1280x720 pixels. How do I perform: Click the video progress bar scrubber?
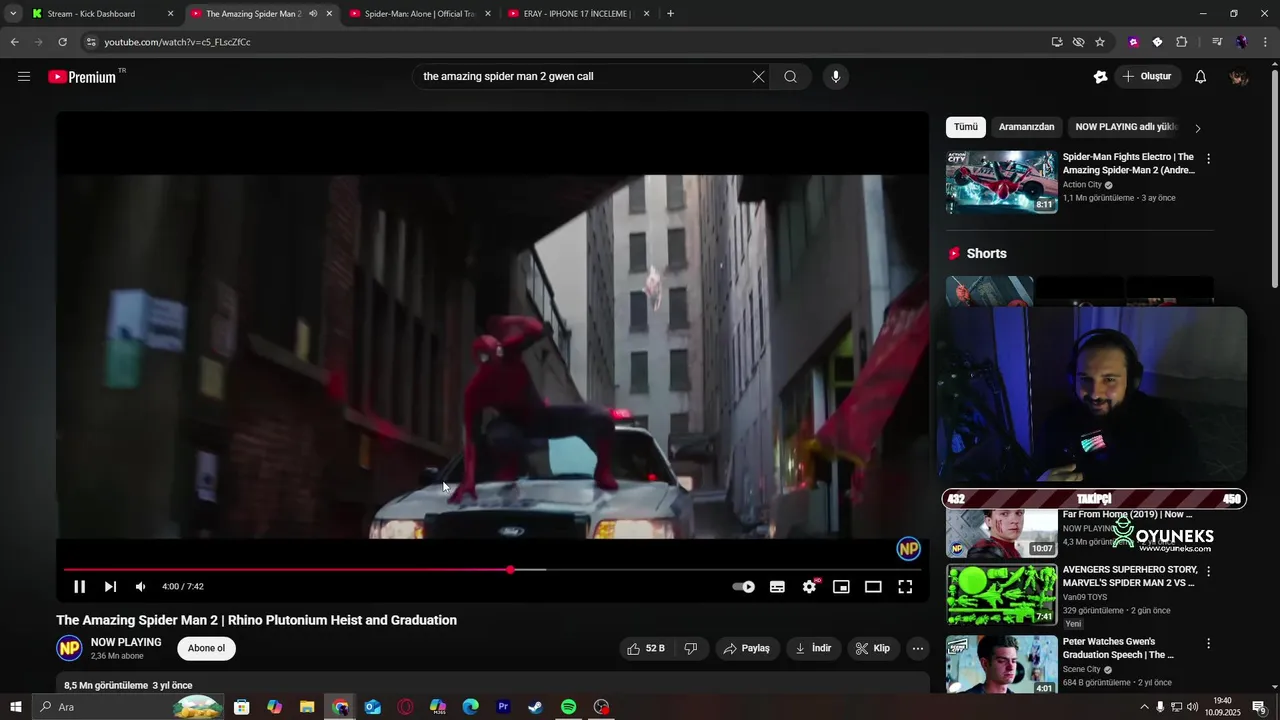tap(510, 570)
